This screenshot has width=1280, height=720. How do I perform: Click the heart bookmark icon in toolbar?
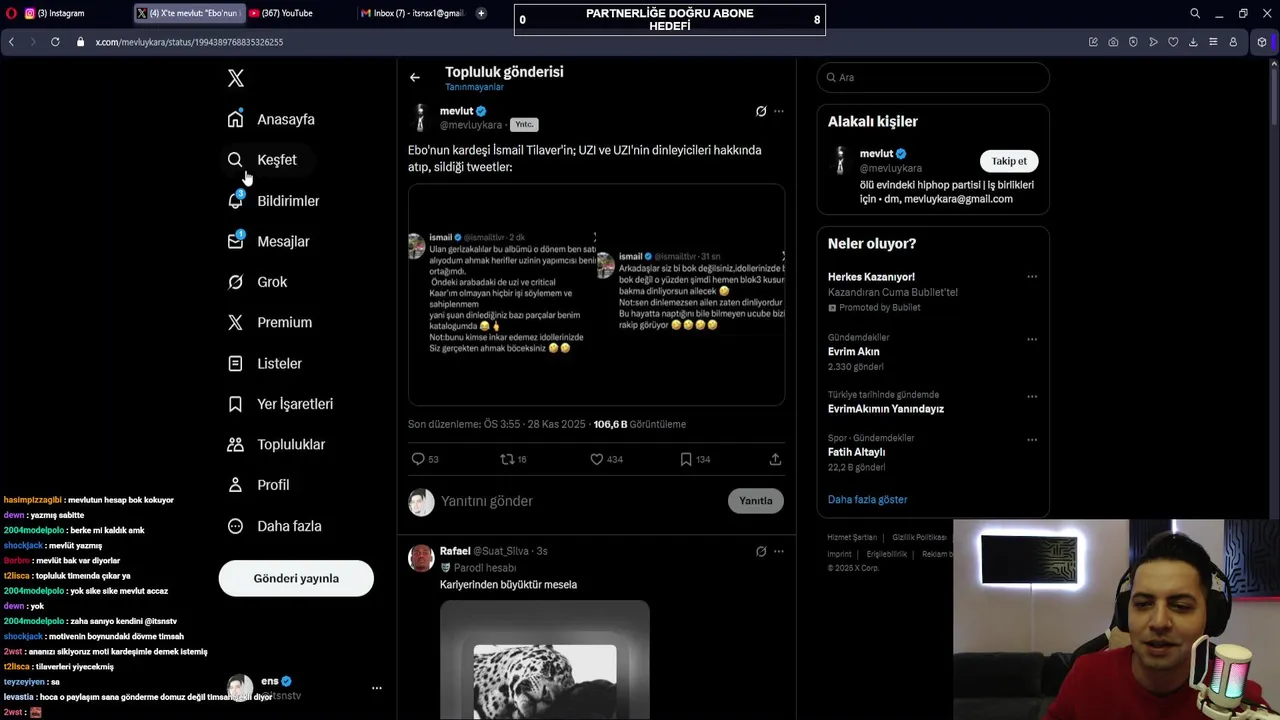click(x=1173, y=42)
